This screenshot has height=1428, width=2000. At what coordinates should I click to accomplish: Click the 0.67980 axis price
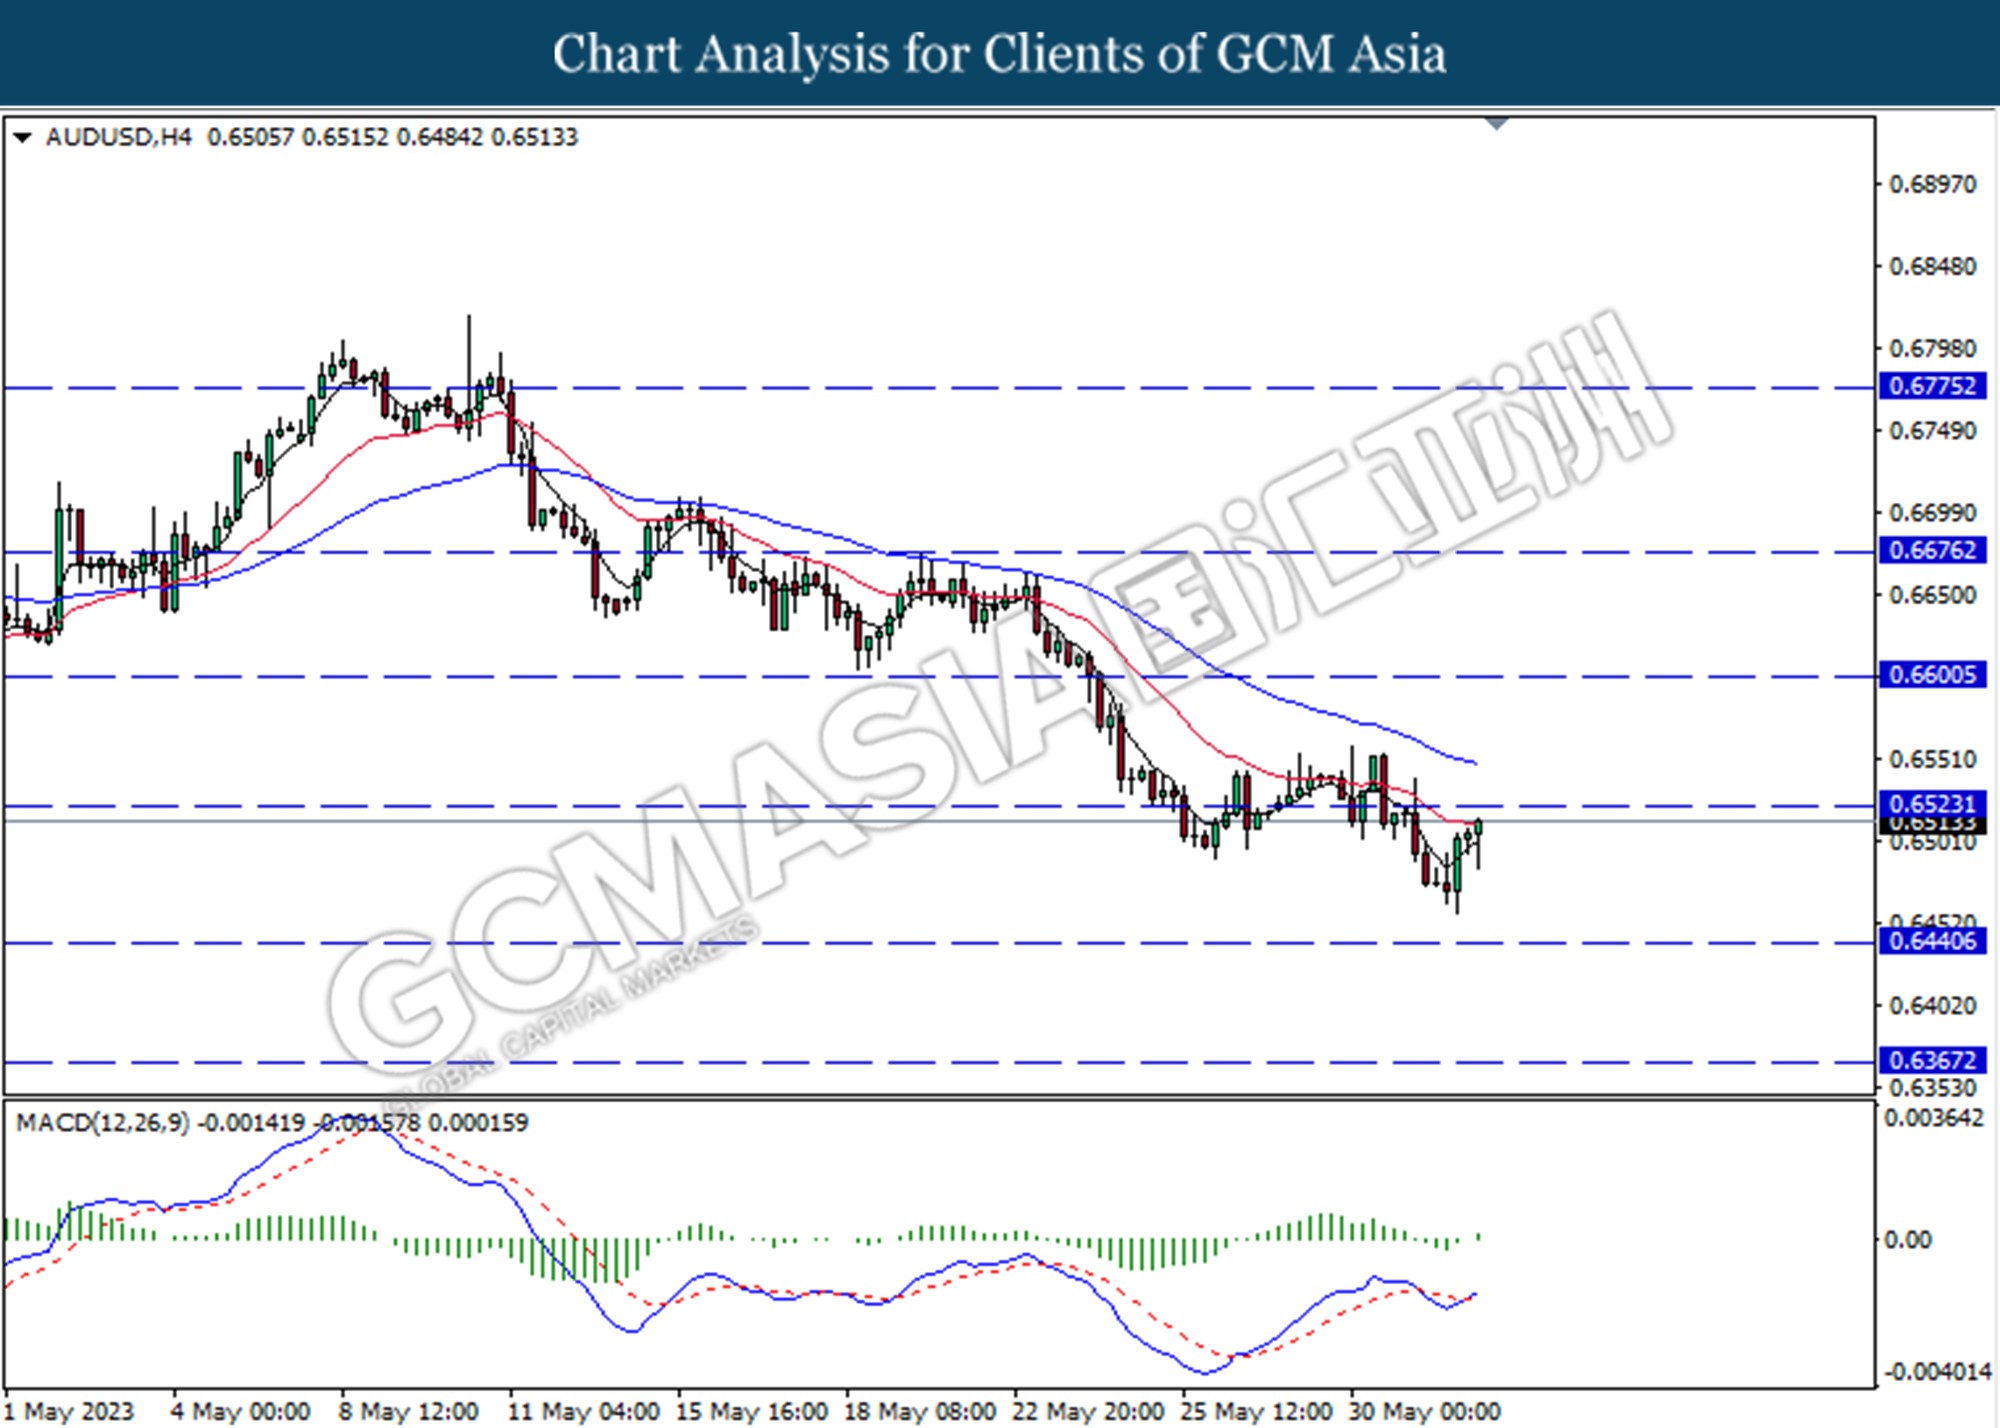coord(1932,349)
